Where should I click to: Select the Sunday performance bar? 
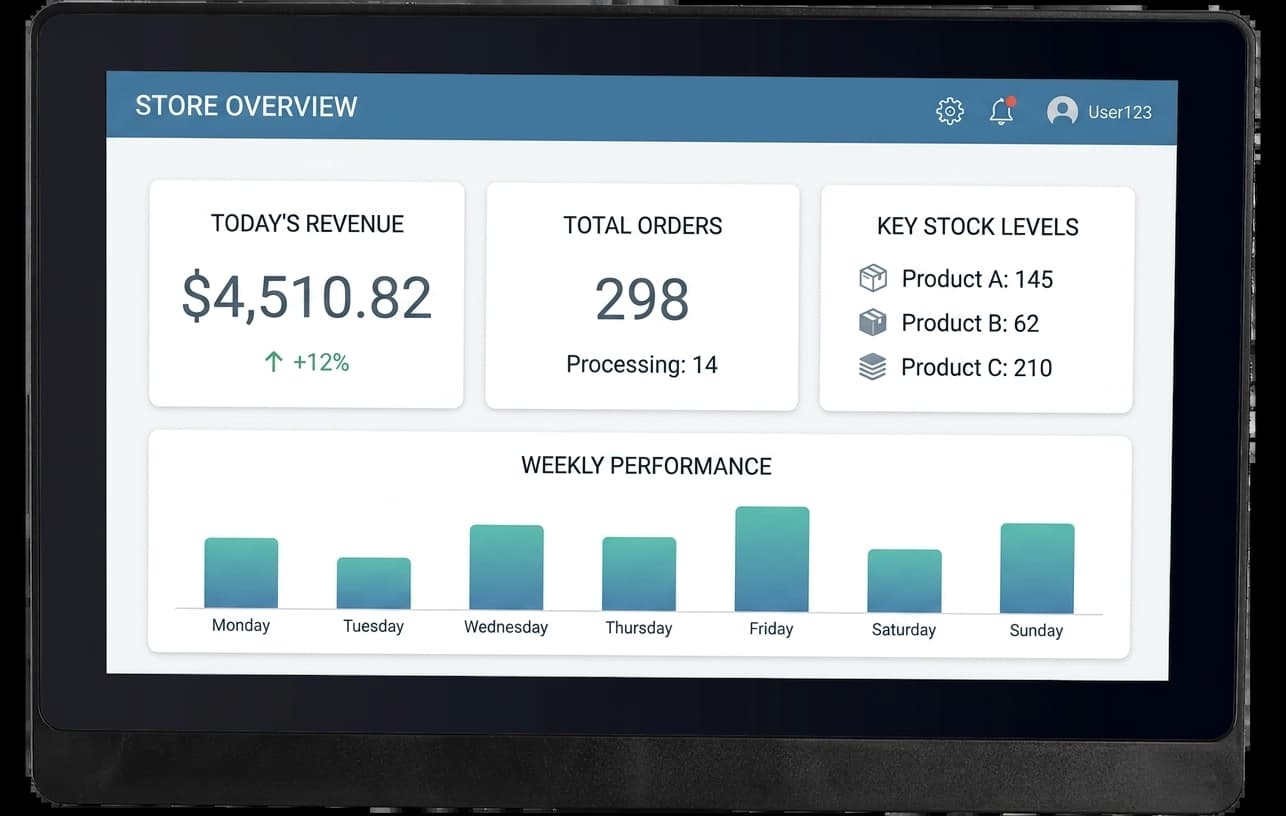[1037, 568]
